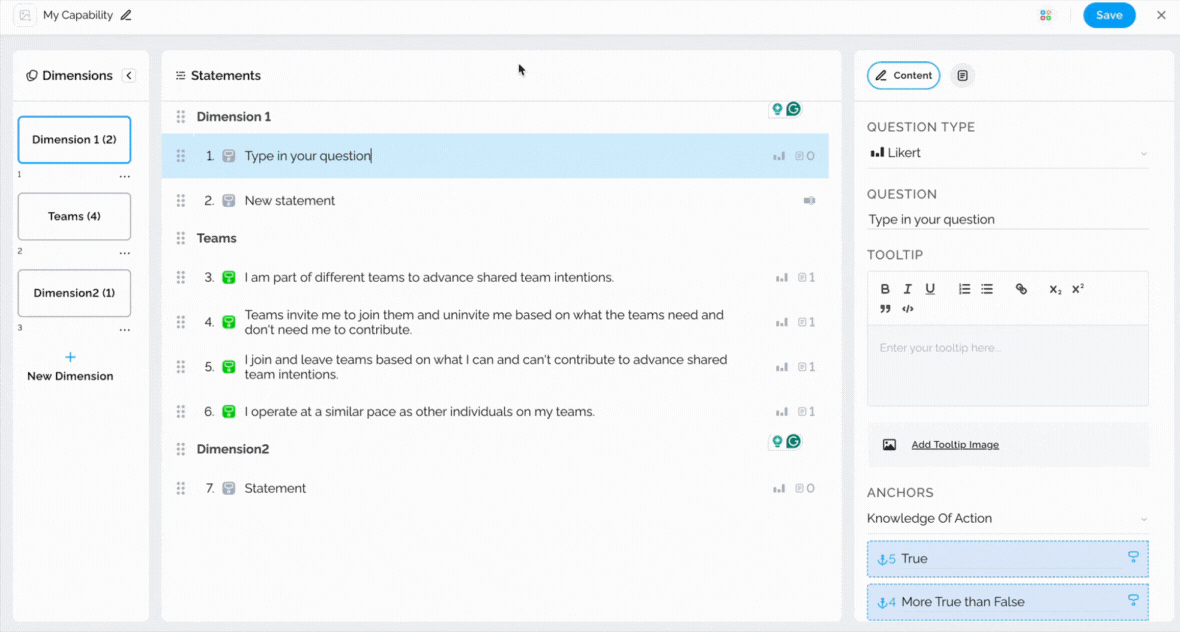Image resolution: width=1180 pixels, height=632 pixels.
Task: Click the color icon on the True anchor
Action: click(x=1133, y=558)
